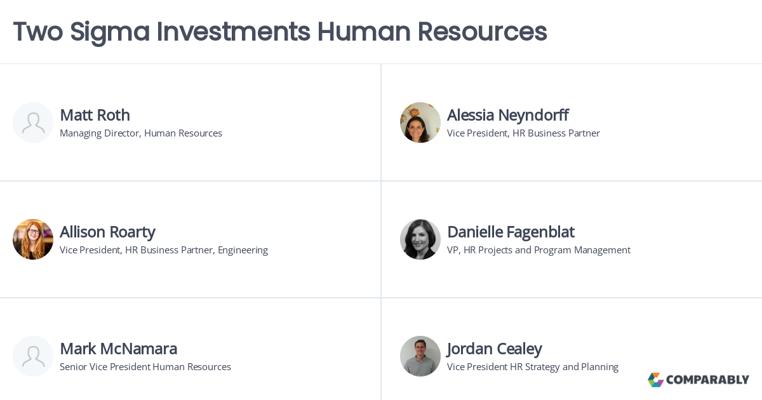Click the COMPARABLY brand wordmark
762x400 pixels.
(x=708, y=380)
